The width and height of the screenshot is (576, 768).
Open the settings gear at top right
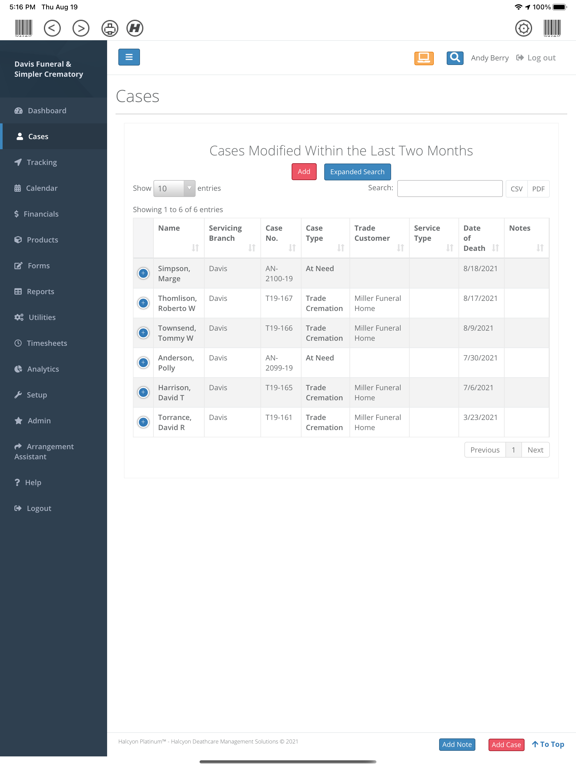click(x=523, y=28)
